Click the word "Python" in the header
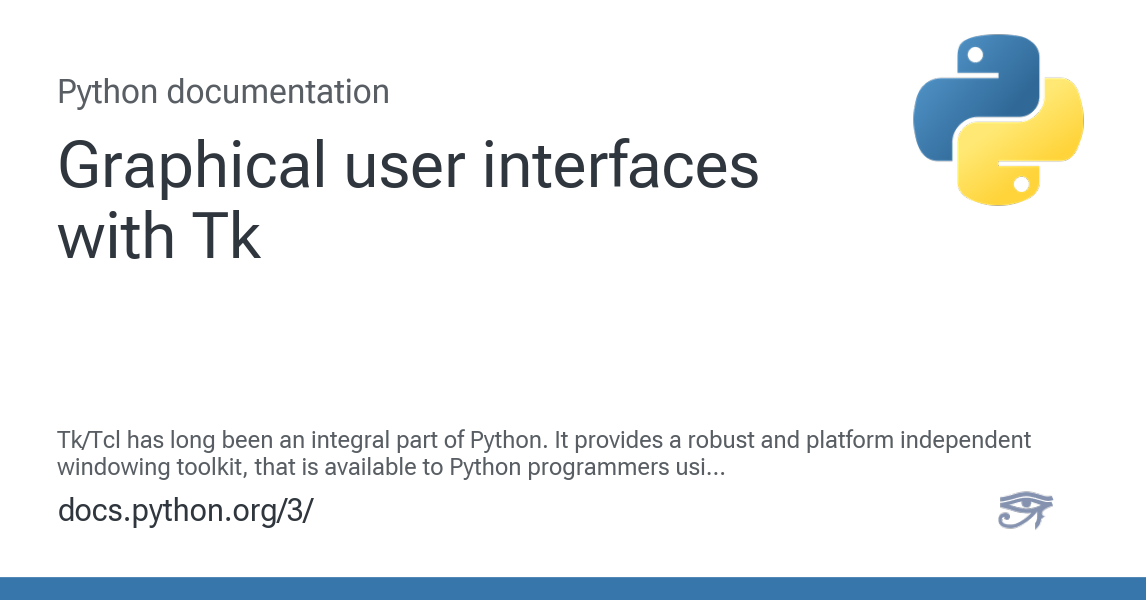This screenshot has width=1146, height=600. (107, 92)
